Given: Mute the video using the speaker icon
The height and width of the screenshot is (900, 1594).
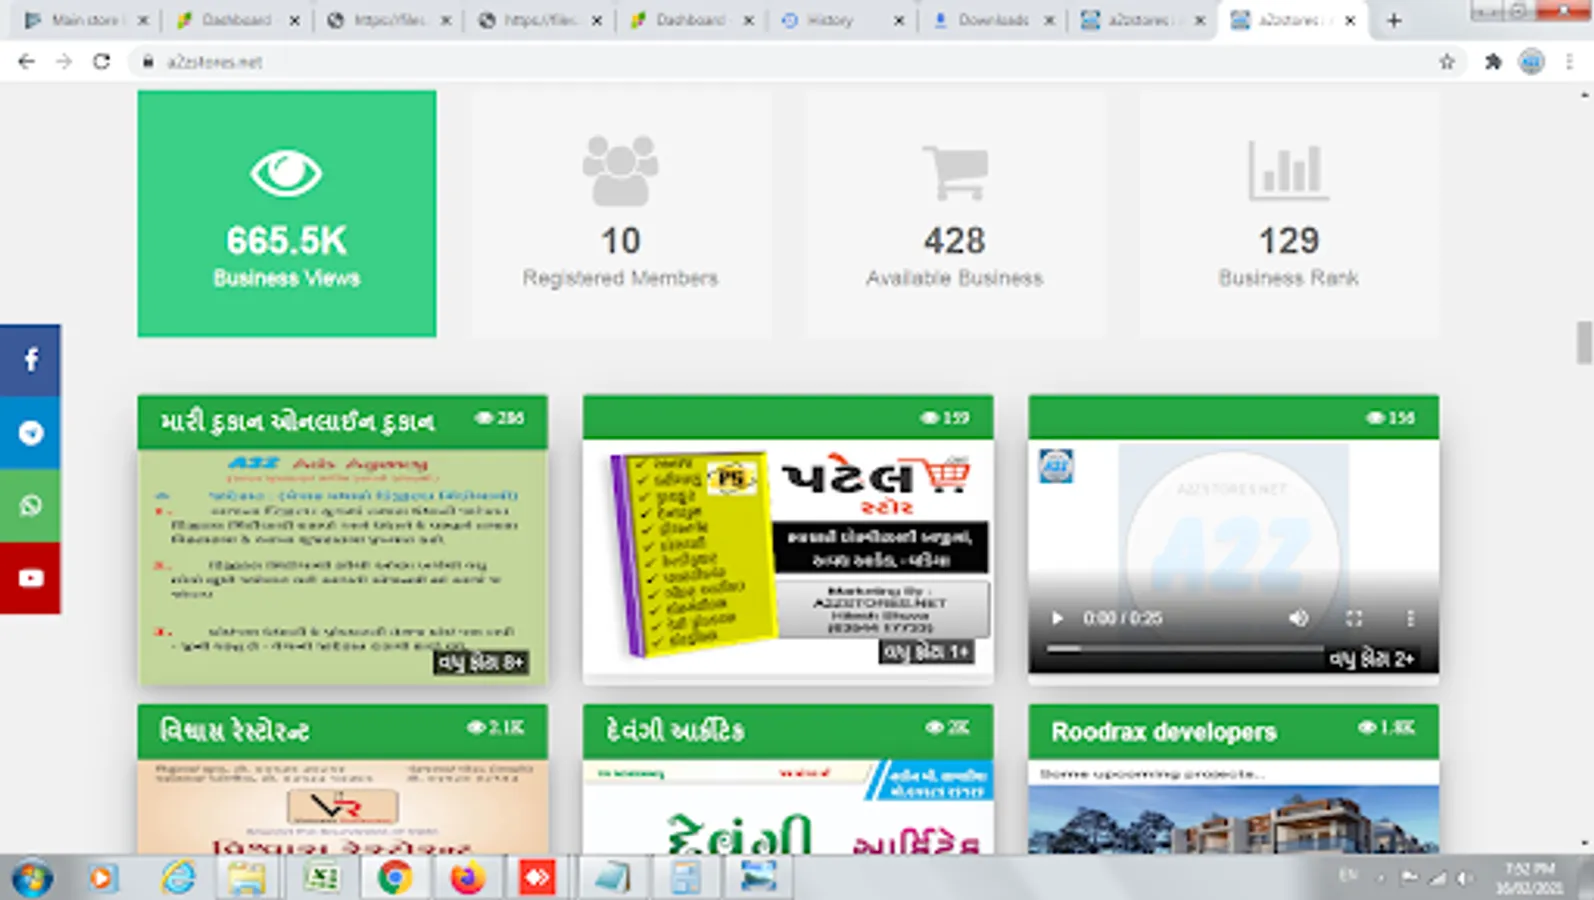Looking at the screenshot, I should (1298, 618).
